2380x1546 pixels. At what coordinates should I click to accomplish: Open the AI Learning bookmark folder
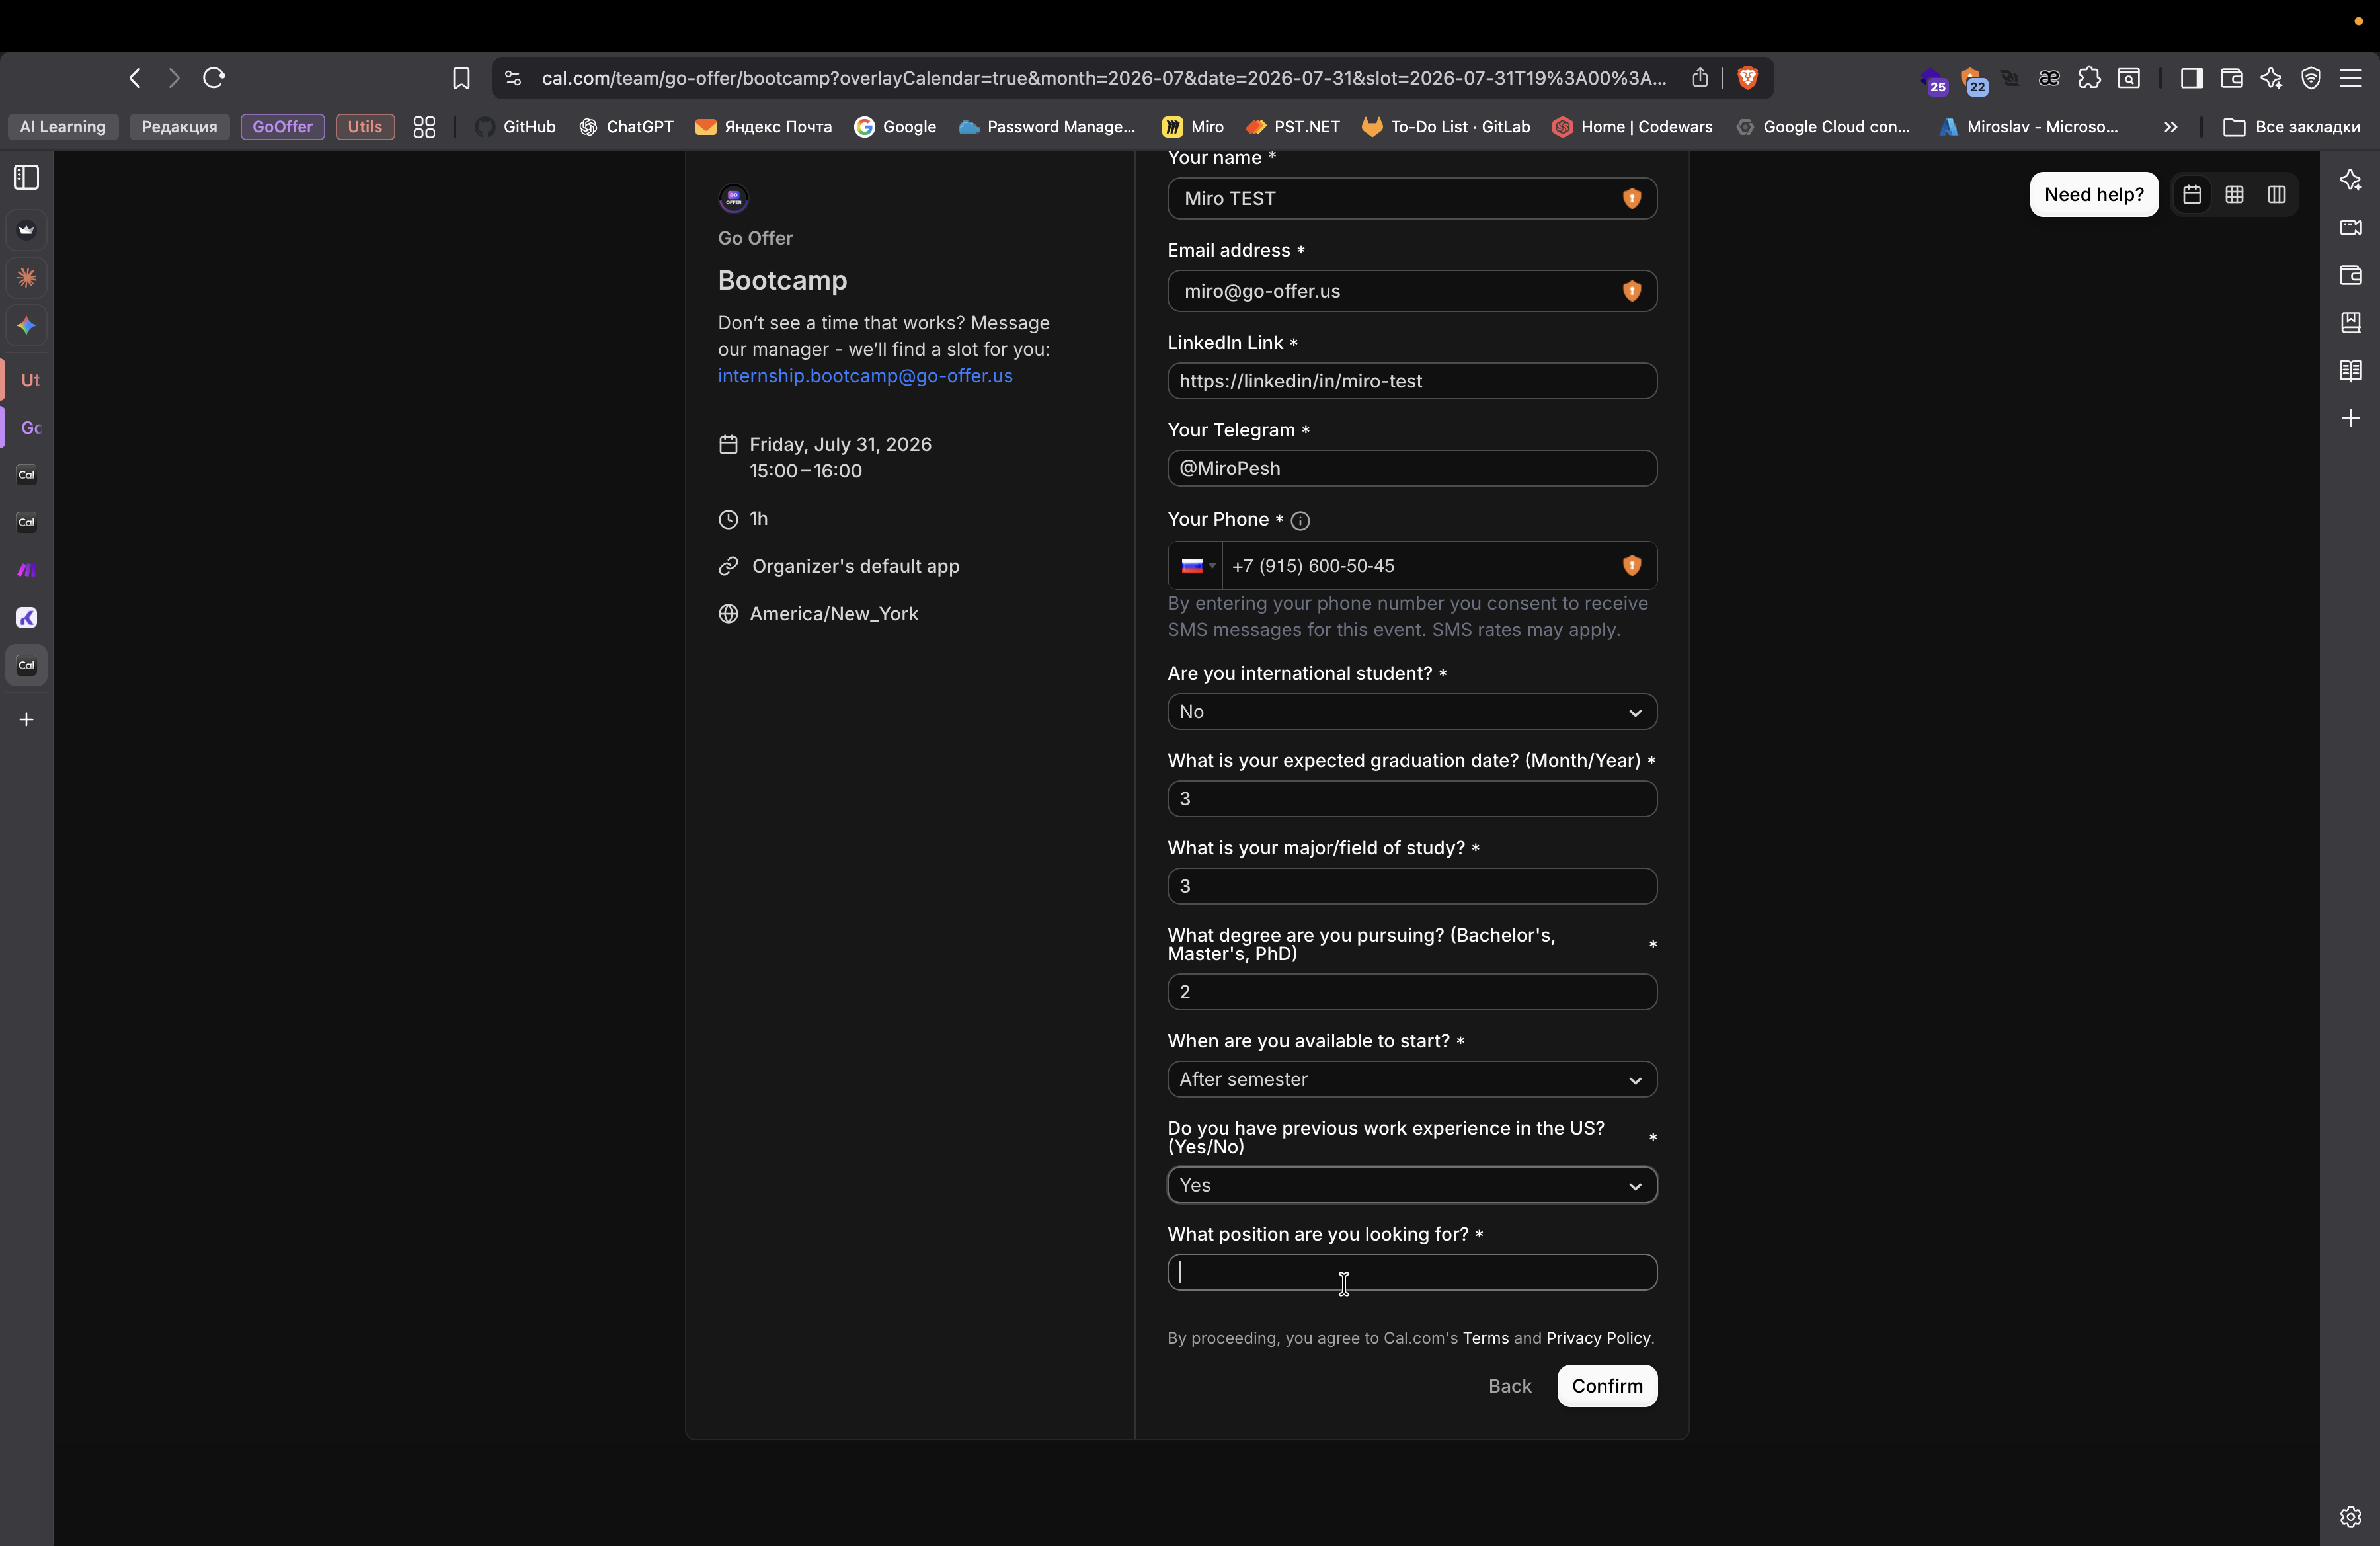coord(63,127)
